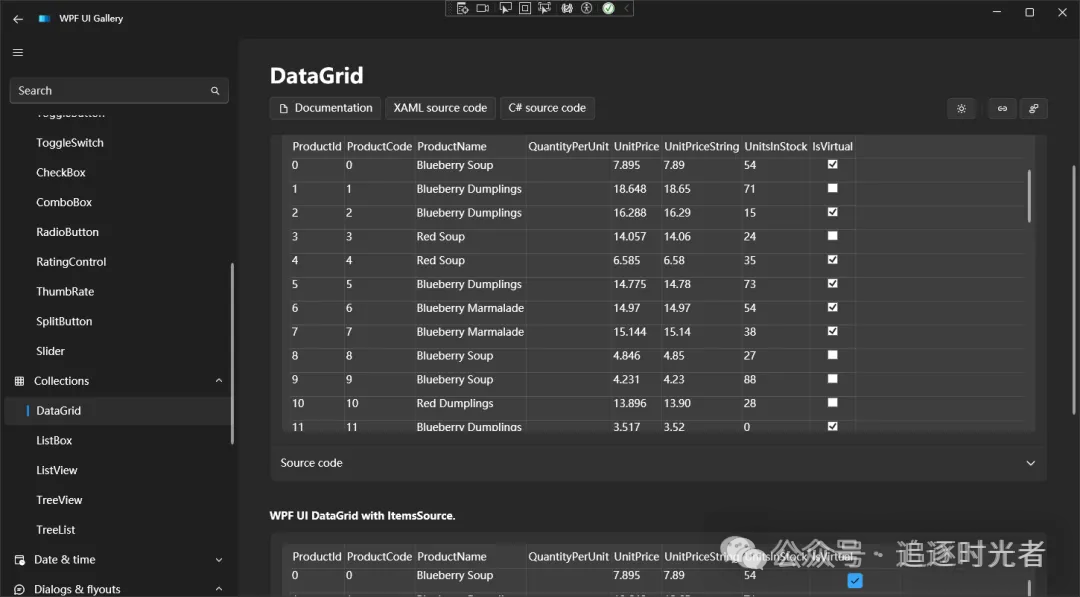Viewport: 1080px width, 597px height.
Task: Sort by the UnitPrice column header
Action: [636, 147]
